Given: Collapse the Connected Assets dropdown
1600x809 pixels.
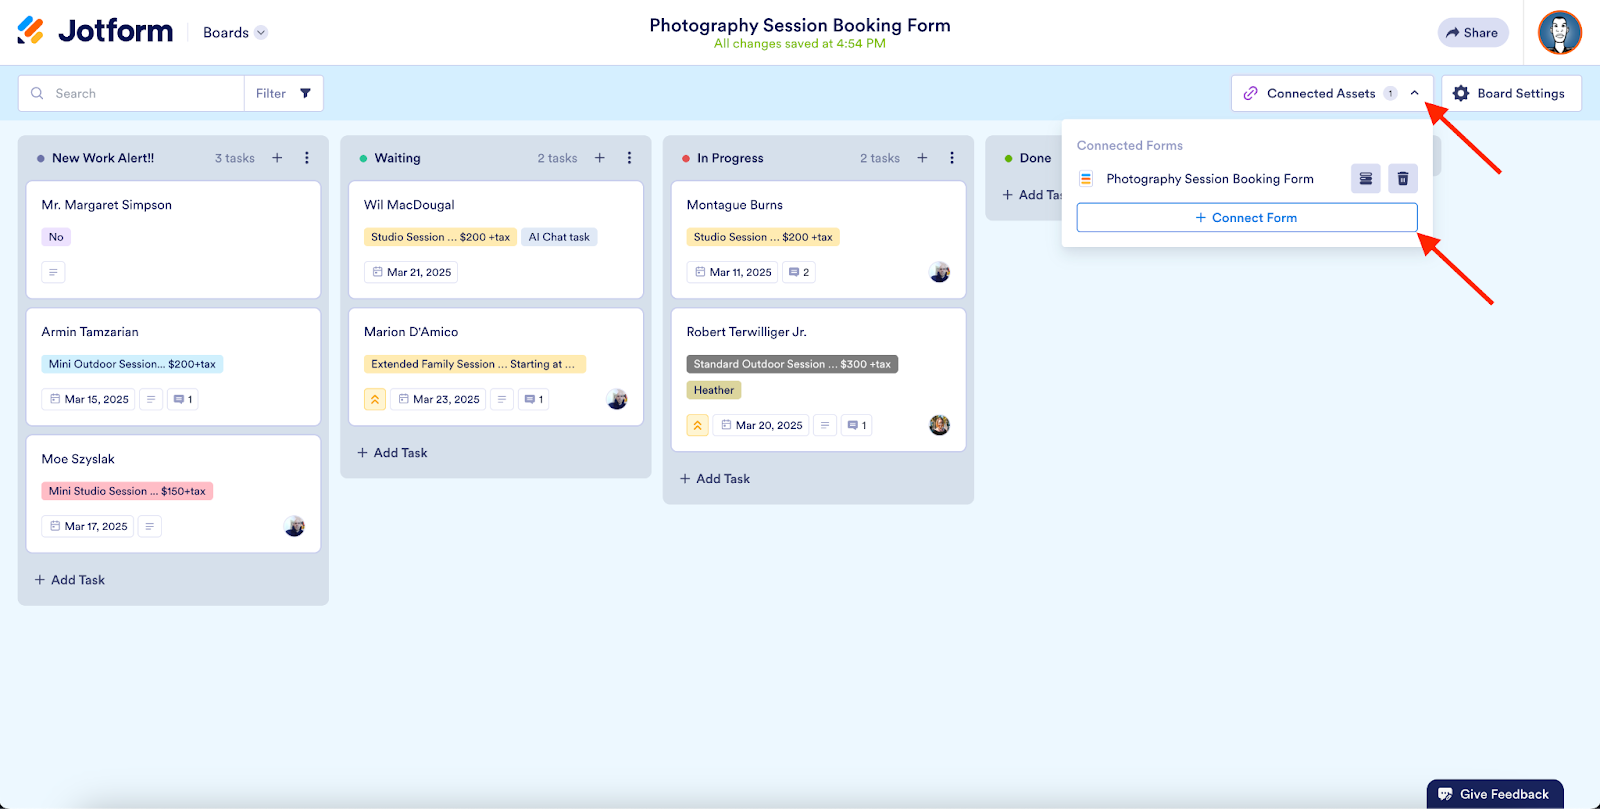Looking at the screenshot, I should tap(1414, 93).
